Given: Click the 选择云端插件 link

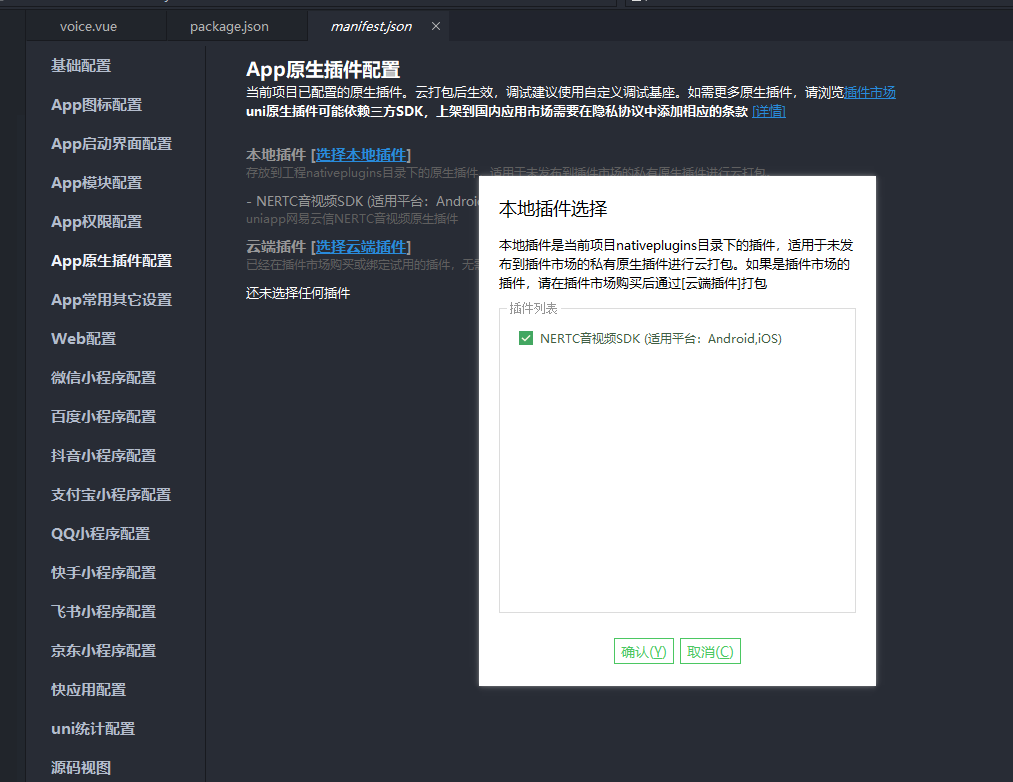Looking at the screenshot, I should click(x=361, y=247).
